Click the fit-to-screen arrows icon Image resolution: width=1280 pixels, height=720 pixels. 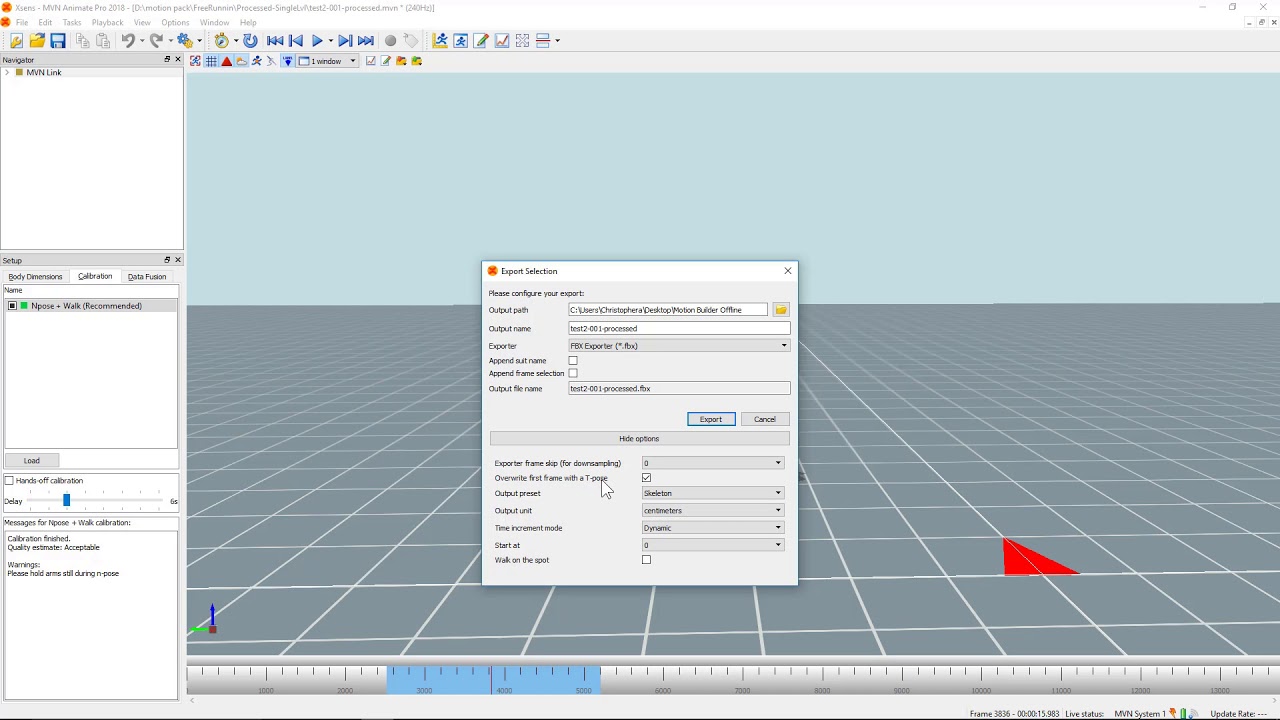coord(523,41)
